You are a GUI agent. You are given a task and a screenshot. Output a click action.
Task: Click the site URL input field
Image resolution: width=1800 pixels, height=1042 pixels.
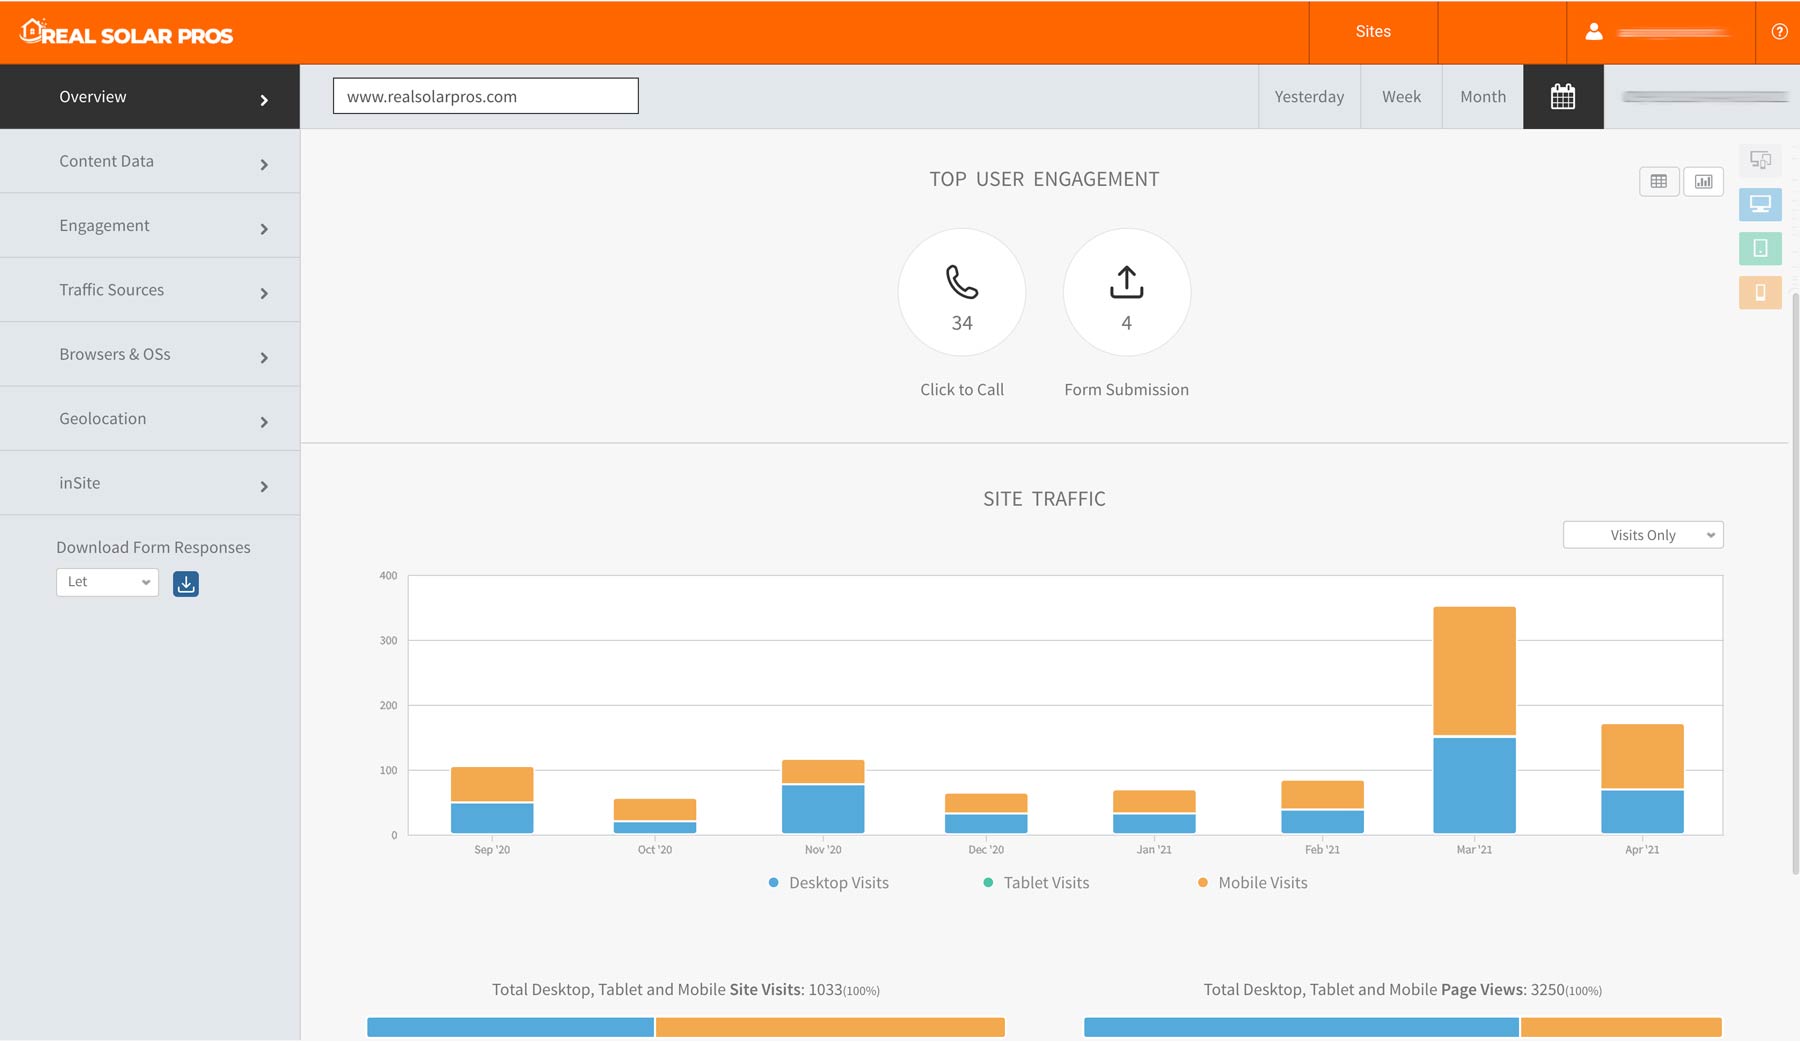coord(486,96)
